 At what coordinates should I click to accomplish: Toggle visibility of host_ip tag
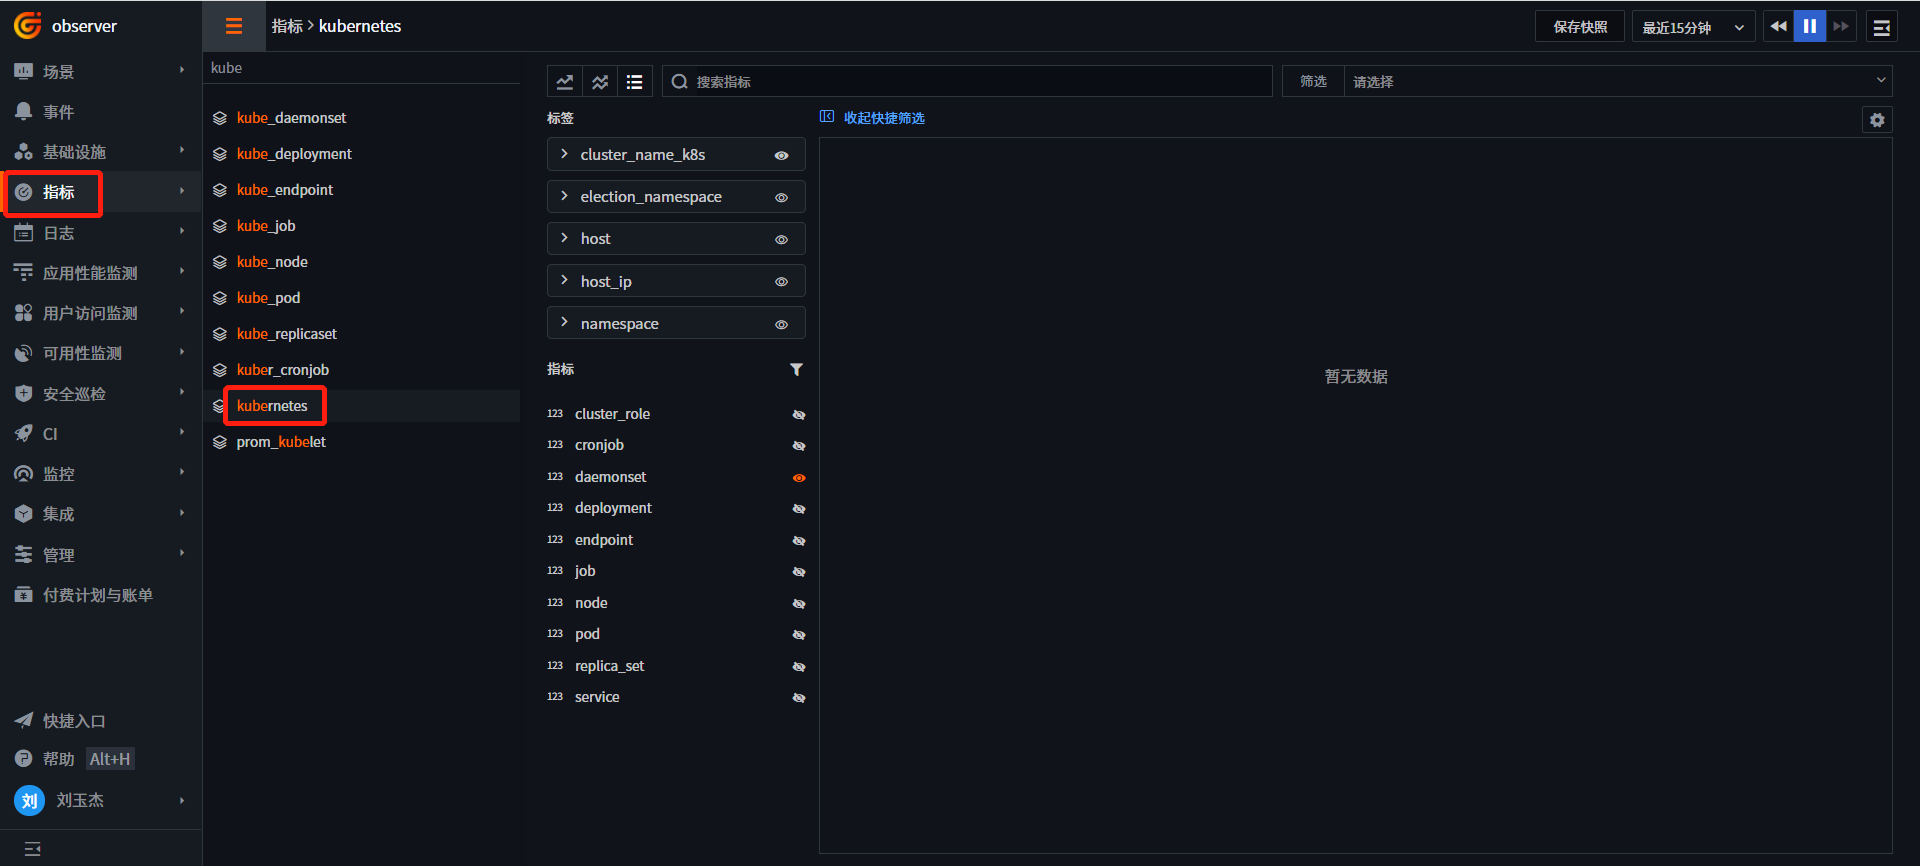782,282
